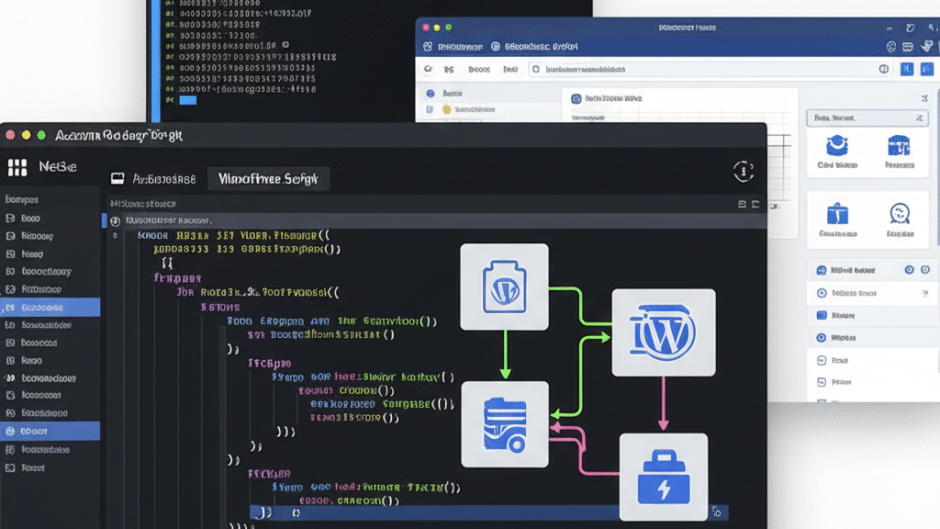The width and height of the screenshot is (940, 529).
Task: Click the second circular icon at right of top list row
Action: [926, 270]
